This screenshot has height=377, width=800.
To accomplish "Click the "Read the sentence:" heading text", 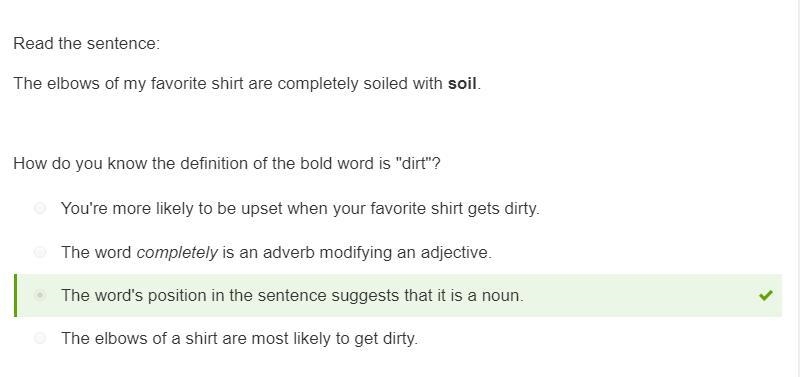I will (87, 43).
